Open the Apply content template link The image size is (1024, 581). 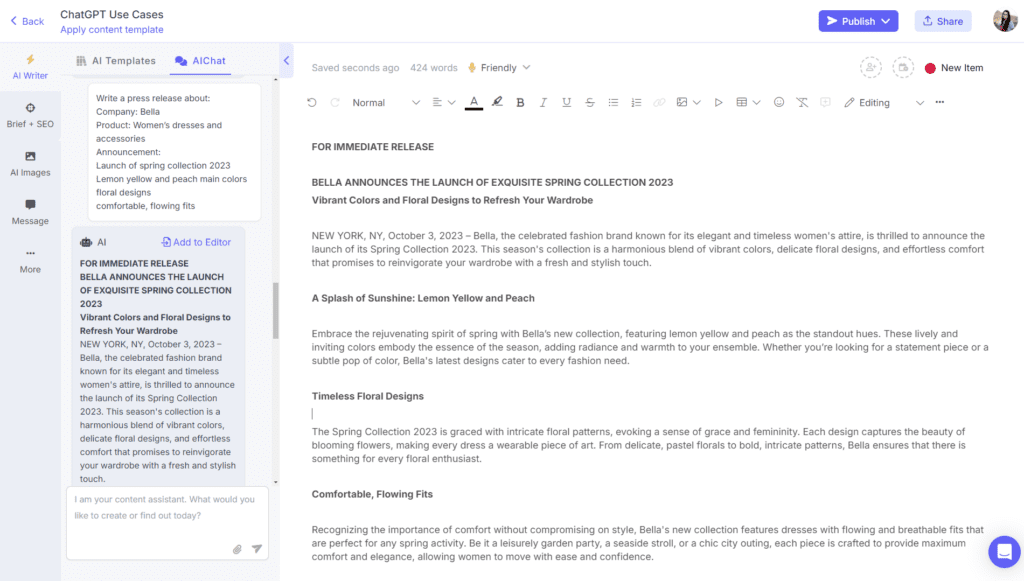112,29
